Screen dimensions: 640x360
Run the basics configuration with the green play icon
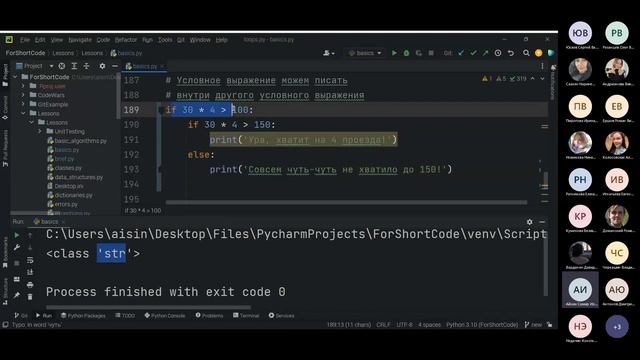pos(394,53)
